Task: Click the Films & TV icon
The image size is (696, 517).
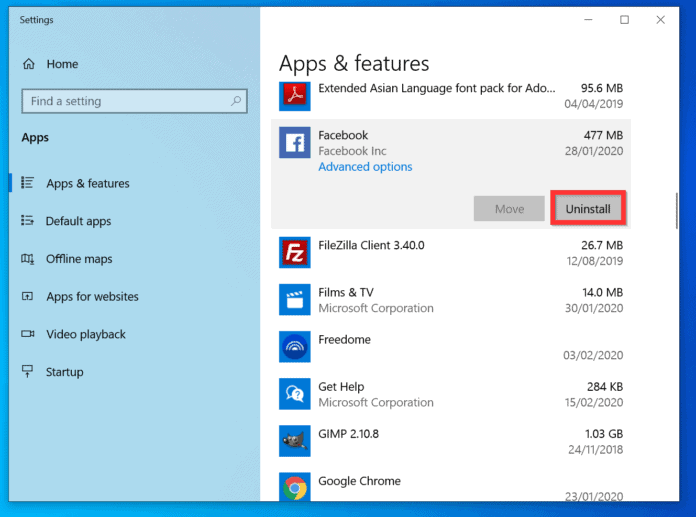Action: (295, 300)
